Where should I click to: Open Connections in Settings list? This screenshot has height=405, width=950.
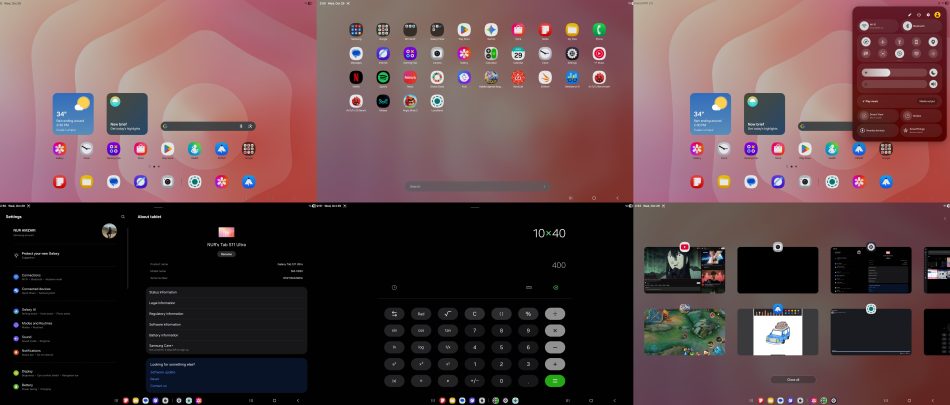[x=64, y=276]
